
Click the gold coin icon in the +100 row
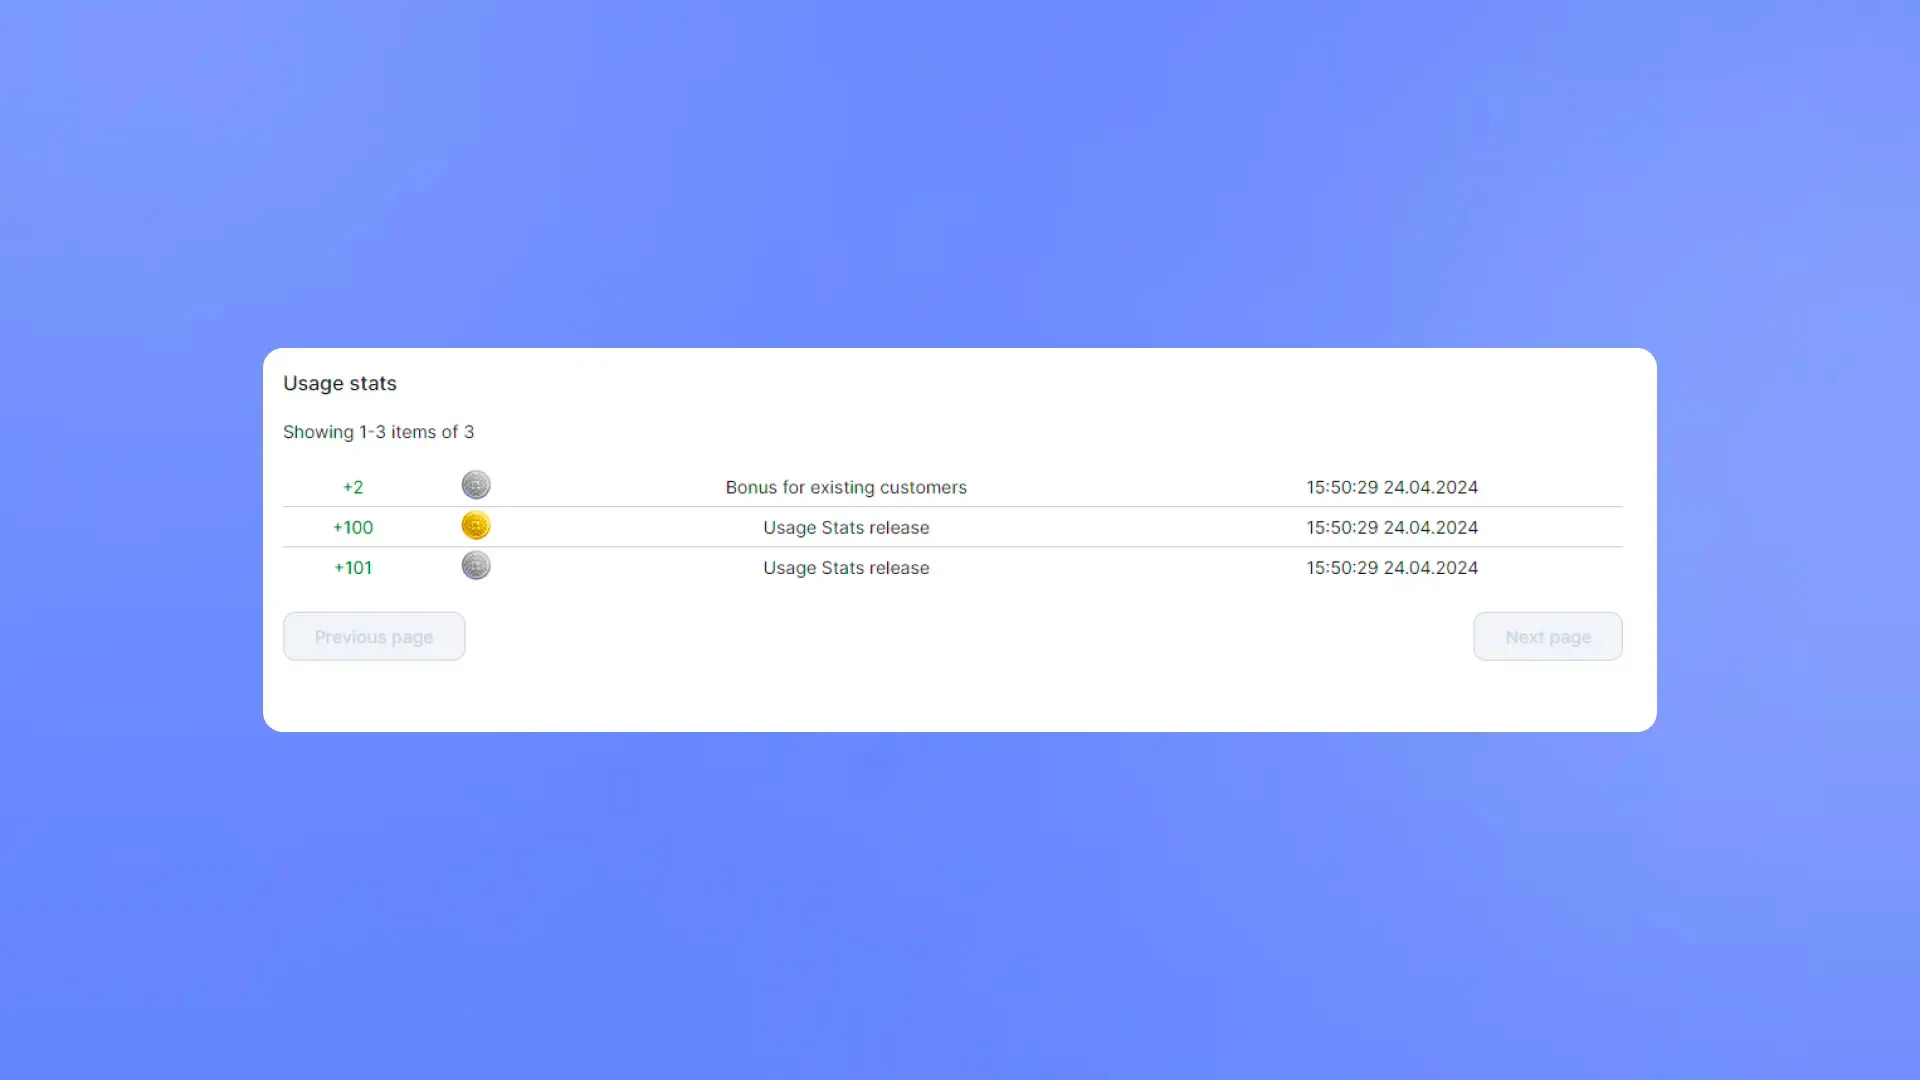point(476,525)
